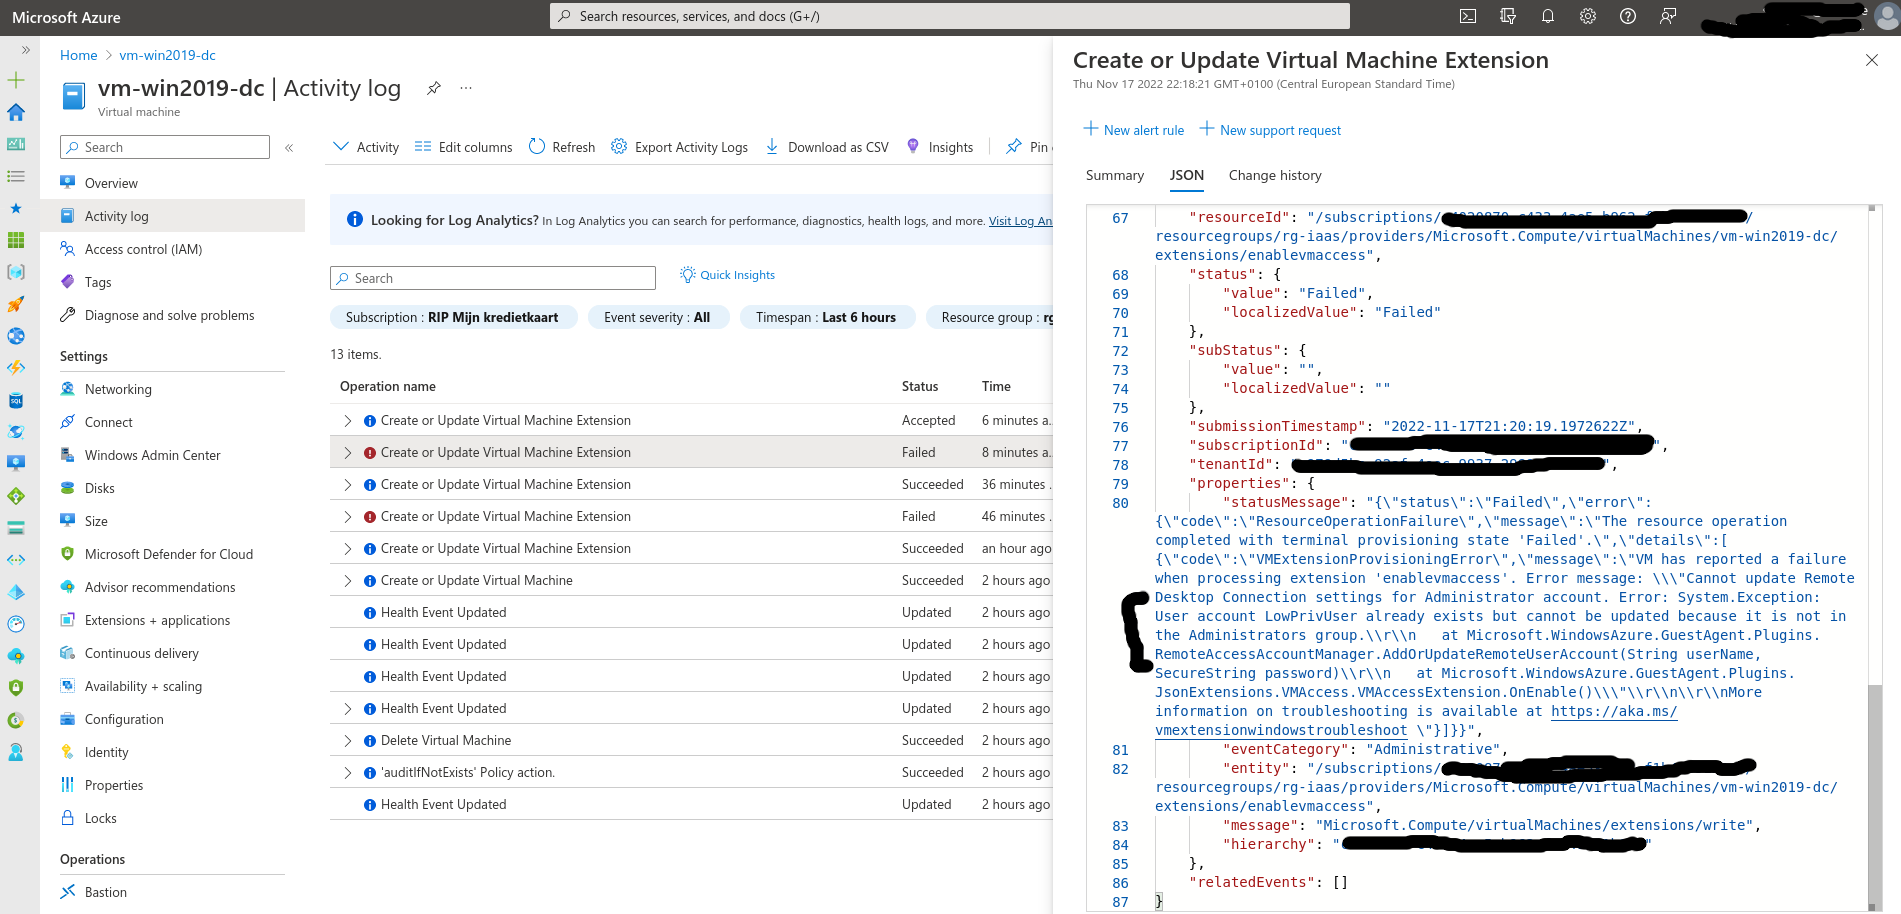Screen dimensions: 1901x914
Task: Click New alert rule
Action: [1134, 130]
